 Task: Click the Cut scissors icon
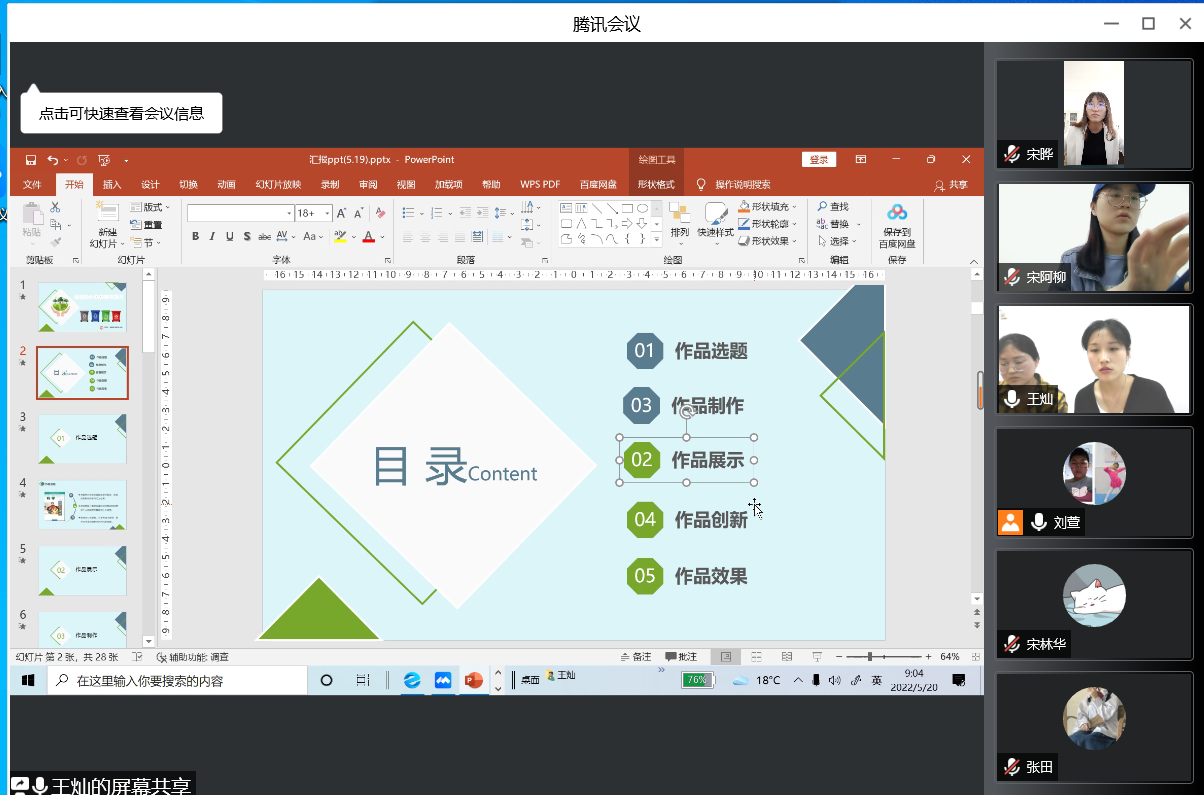click(x=56, y=207)
